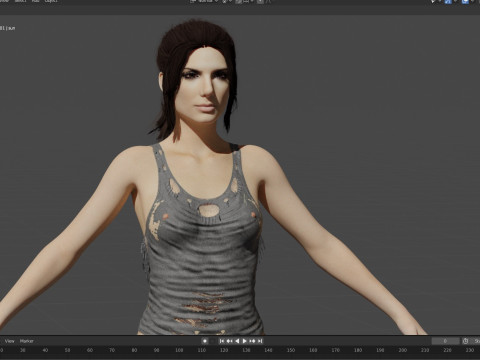480x360 pixels.
Task: Toggle the preview range clock icon
Action: coord(465,341)
